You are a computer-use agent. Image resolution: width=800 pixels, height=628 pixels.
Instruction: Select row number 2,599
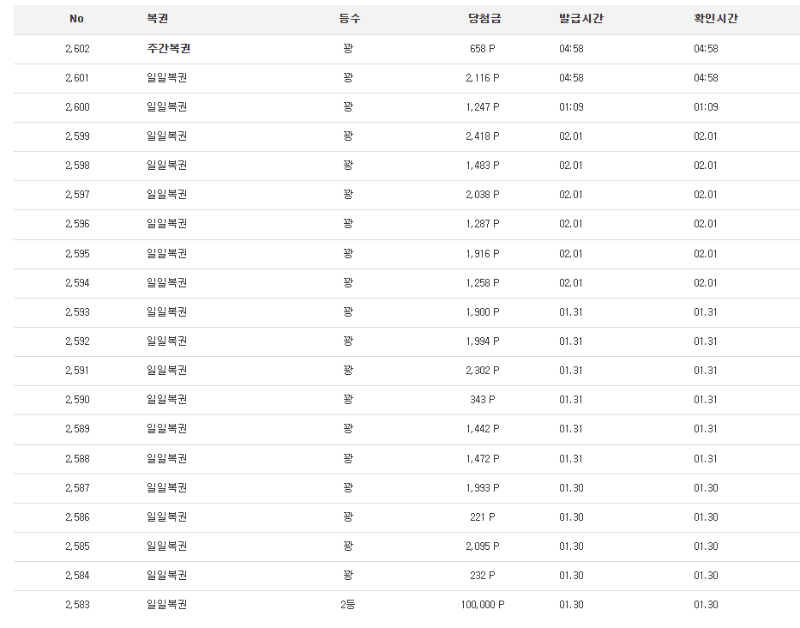click(77, 136)
